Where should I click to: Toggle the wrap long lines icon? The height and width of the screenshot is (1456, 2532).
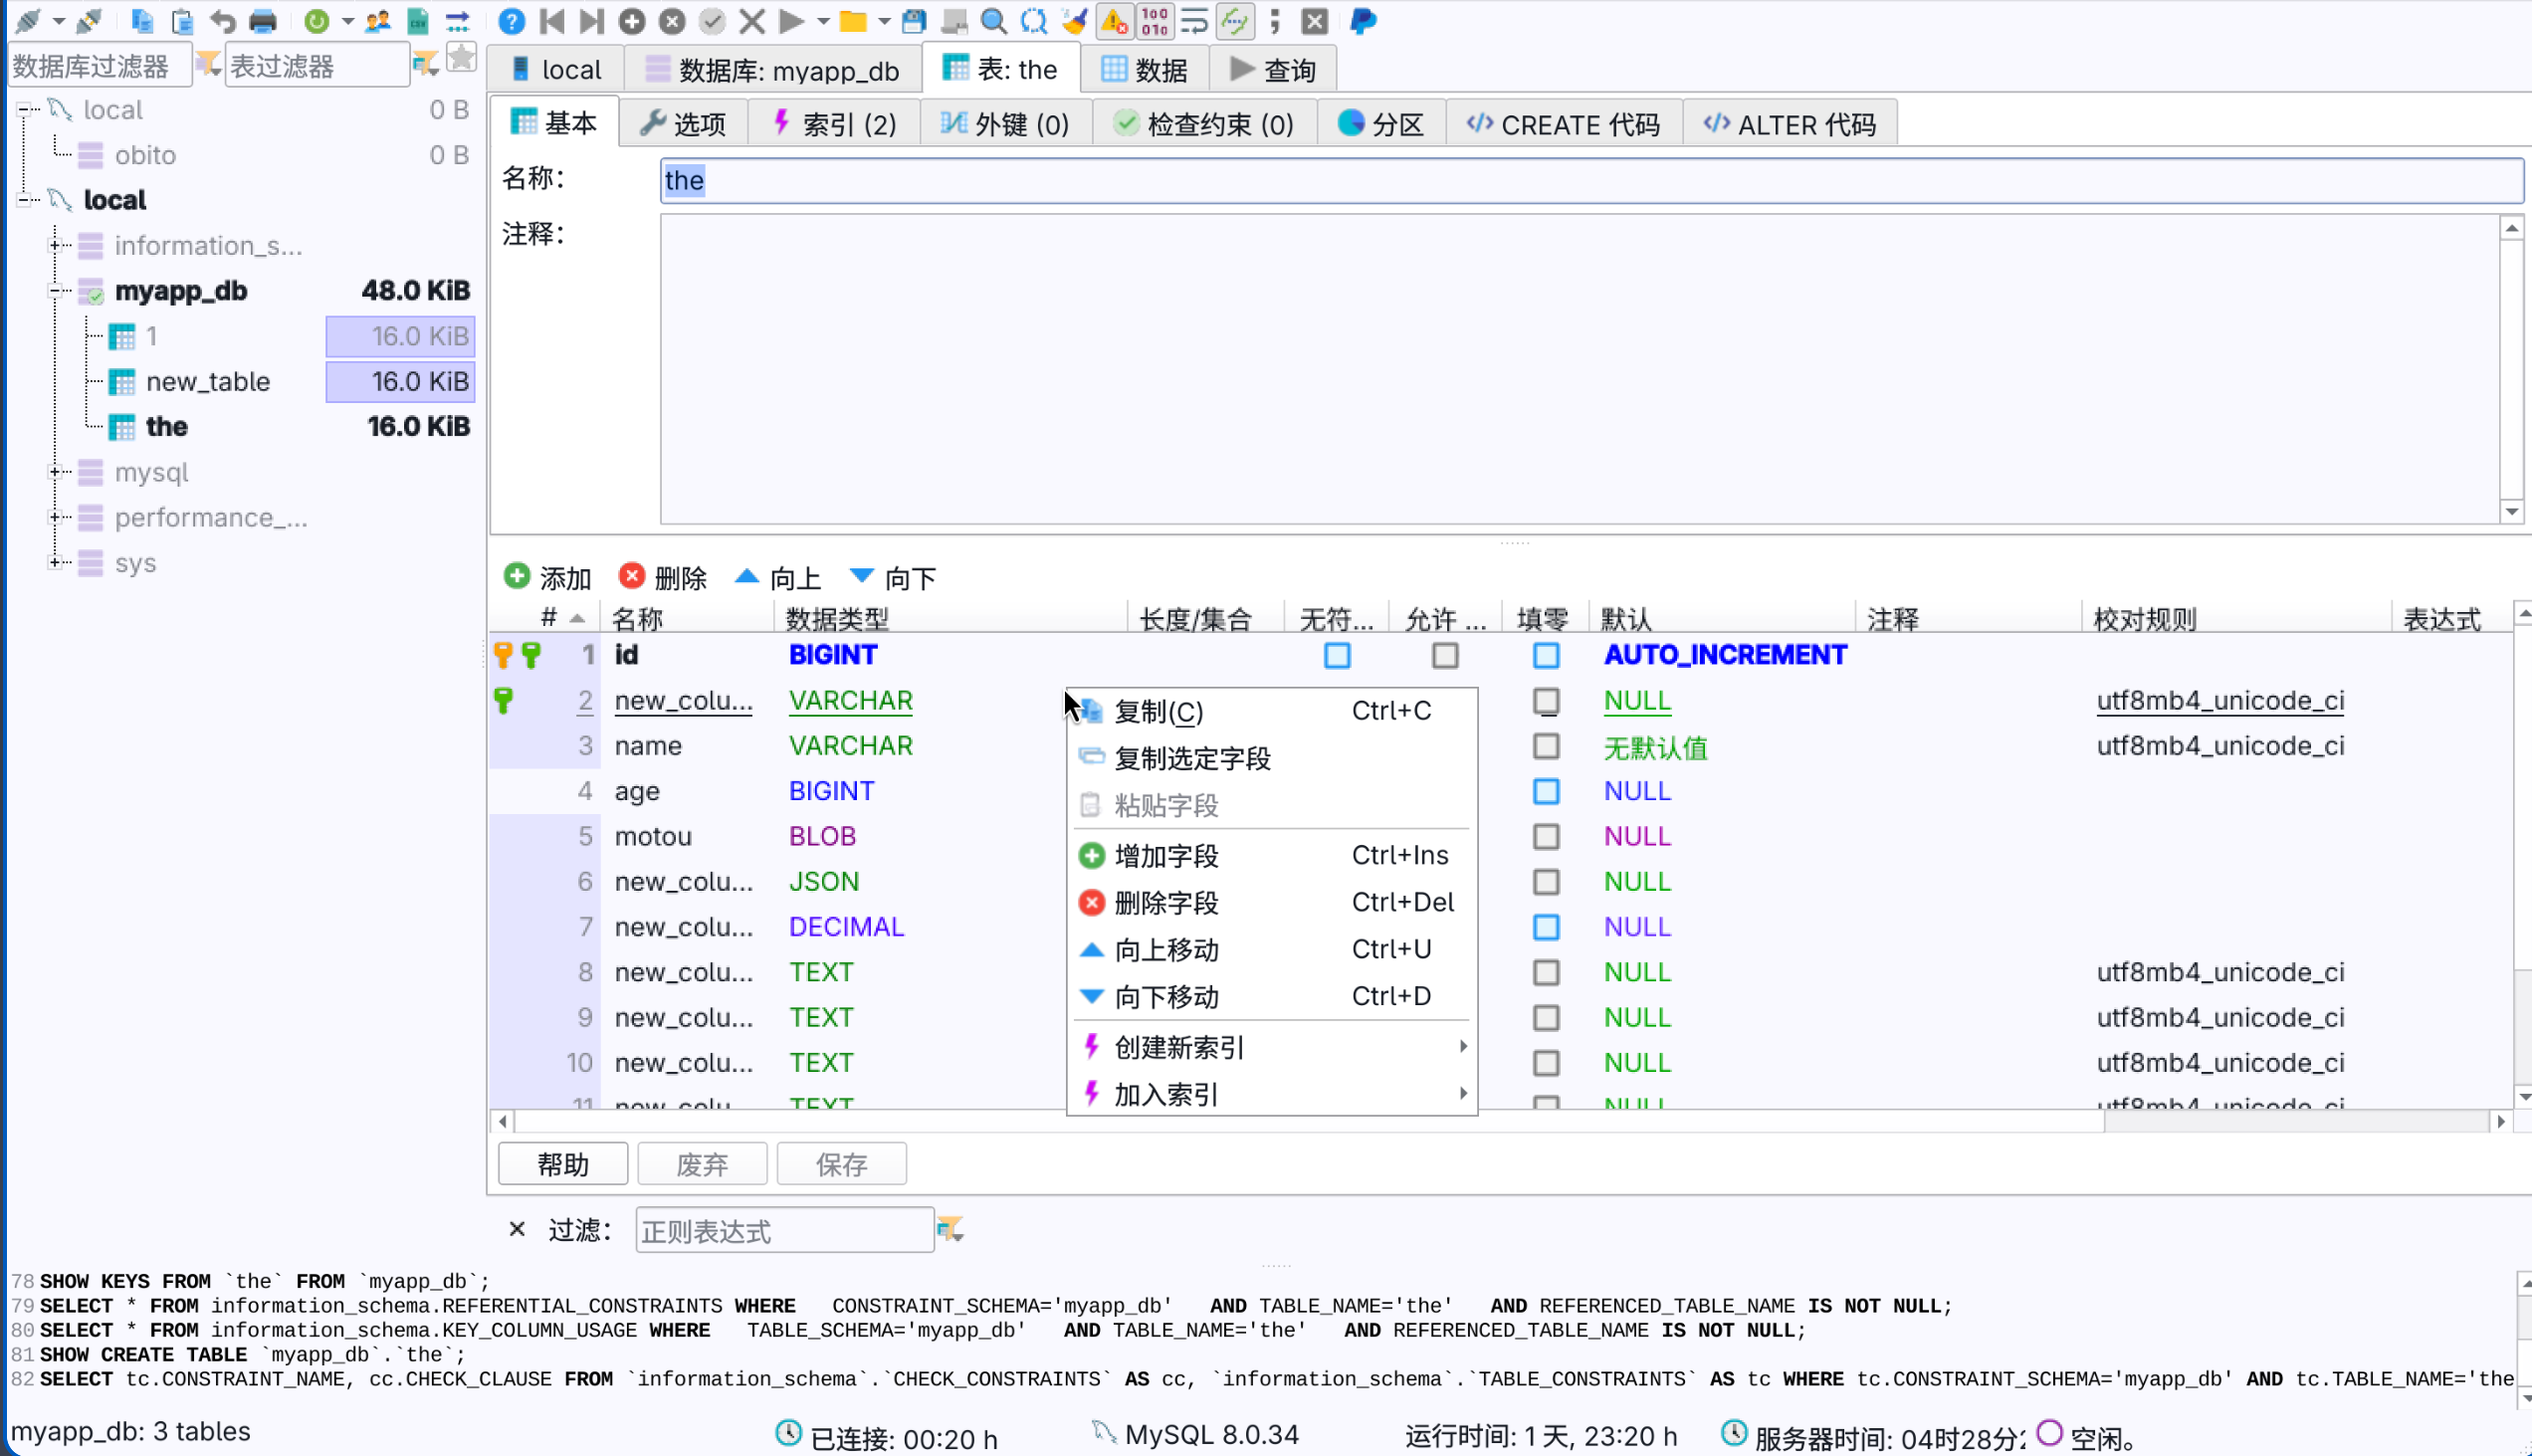[x=1194, y=21]
